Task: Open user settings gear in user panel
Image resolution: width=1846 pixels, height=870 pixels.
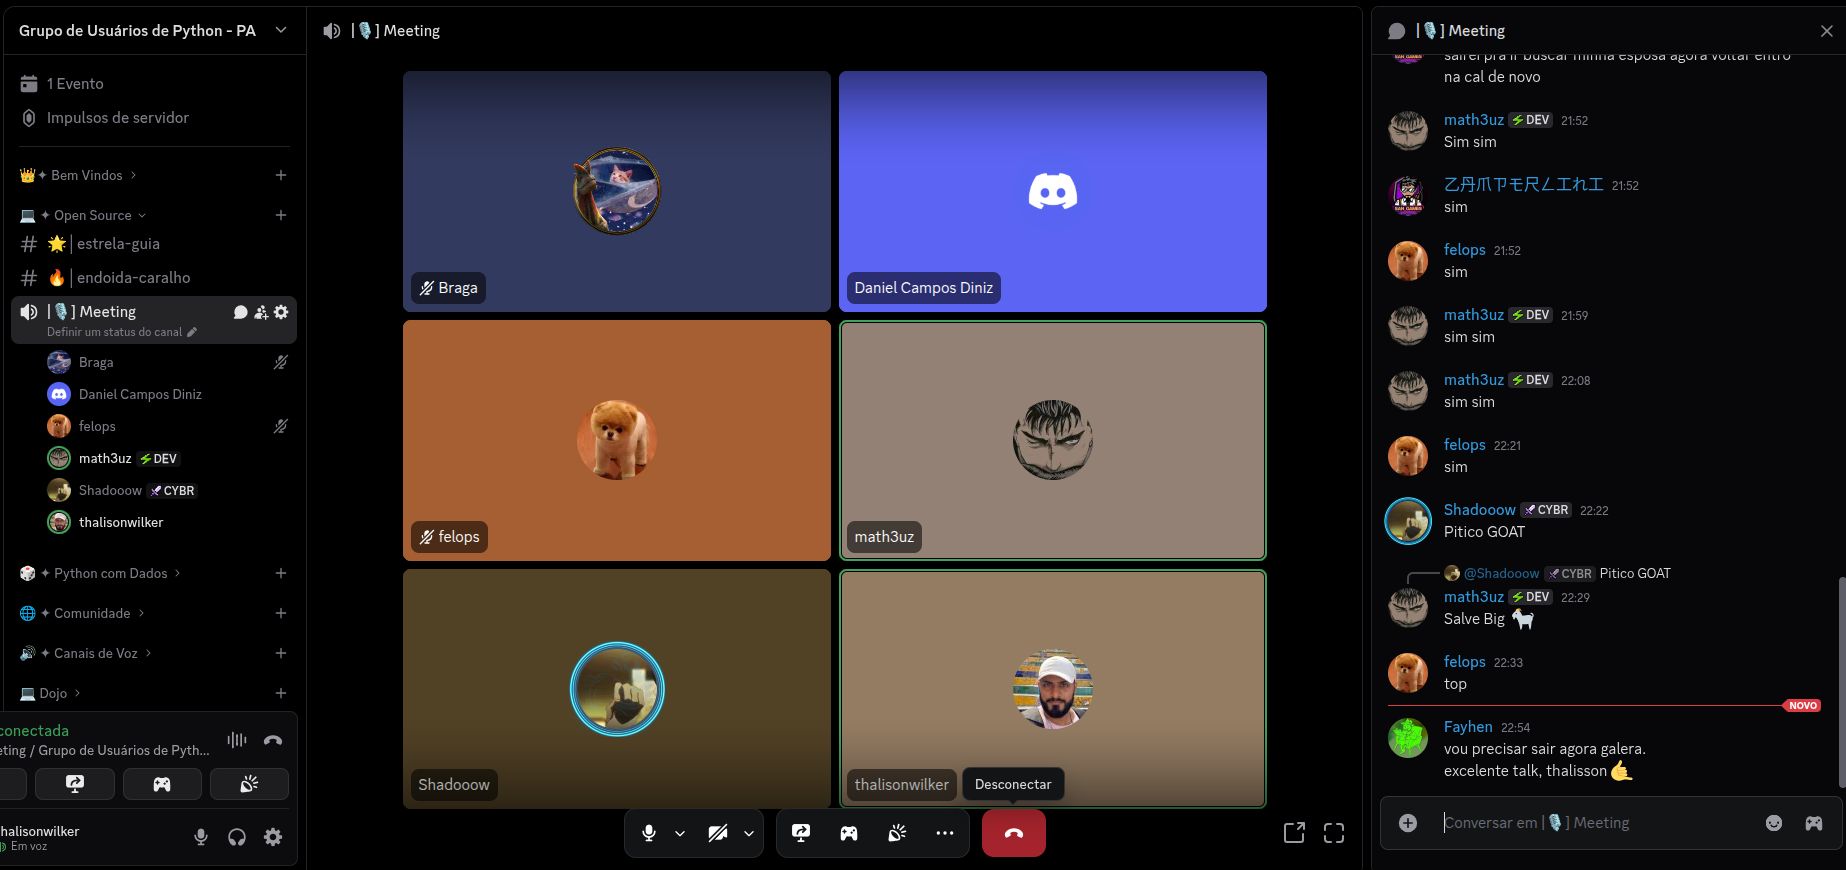Action: click(x=273, y=838)
